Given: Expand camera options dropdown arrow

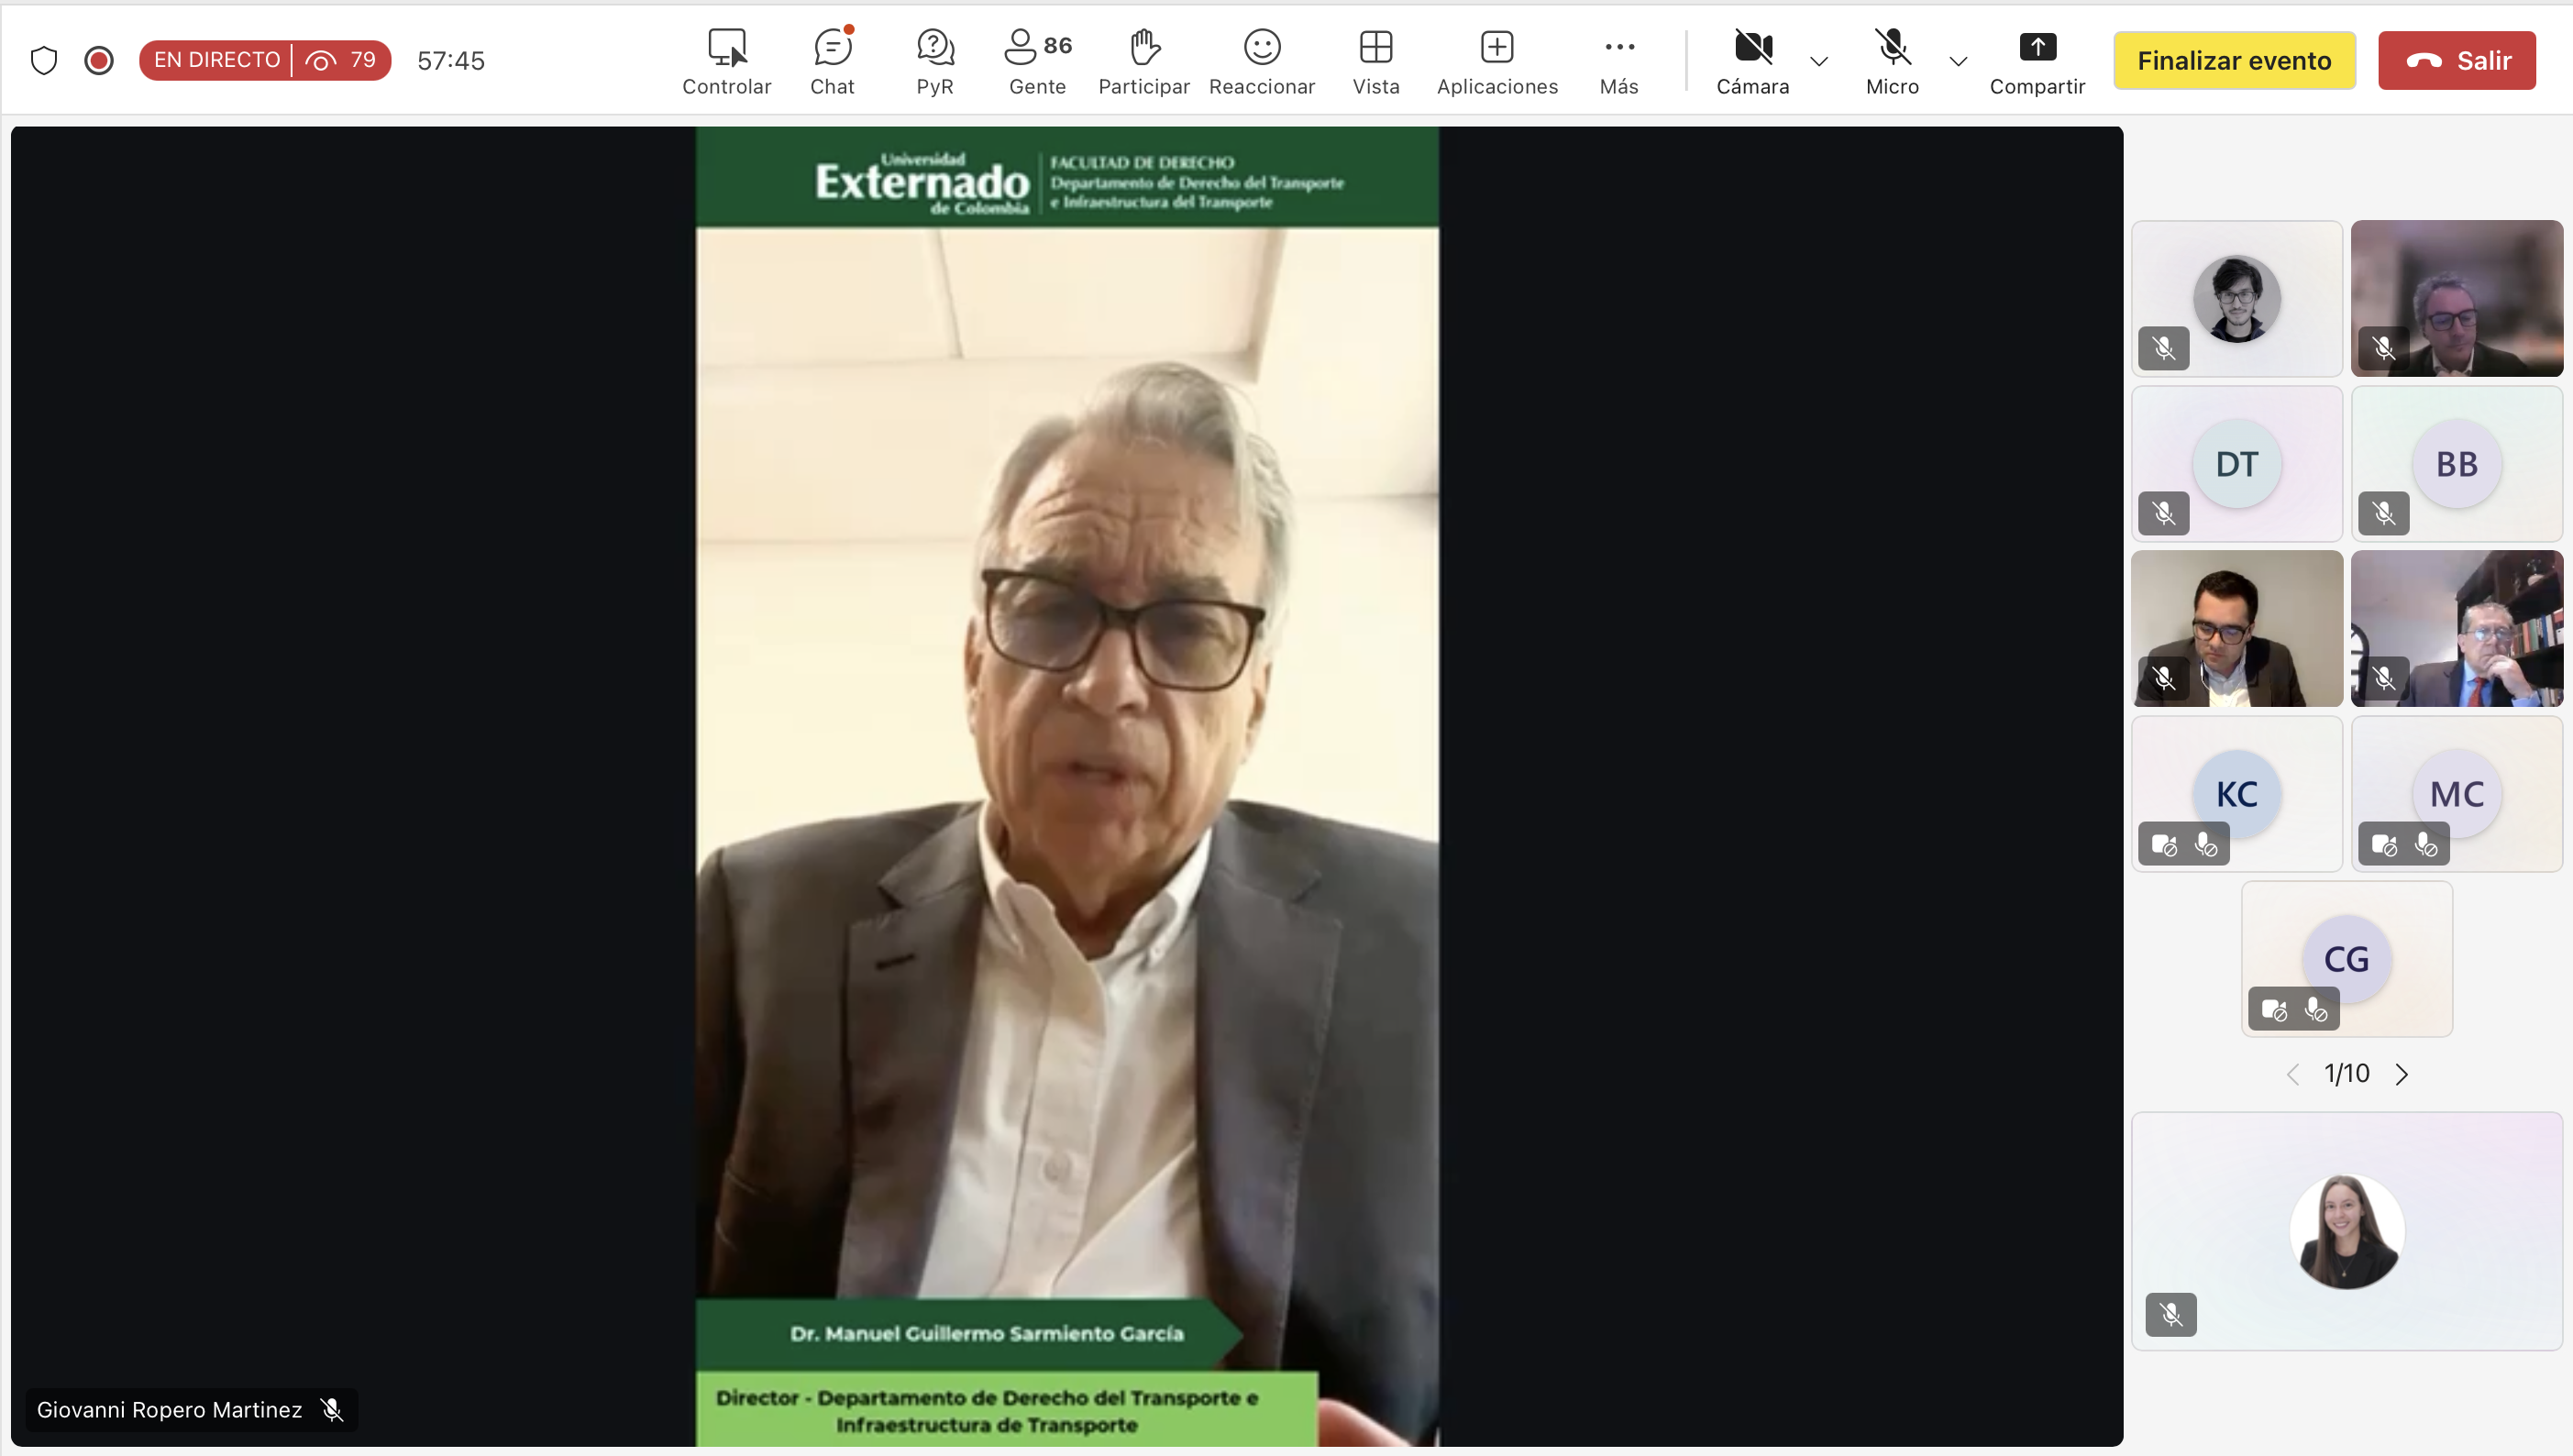Looking at the screenshot, I should 1819,62.
